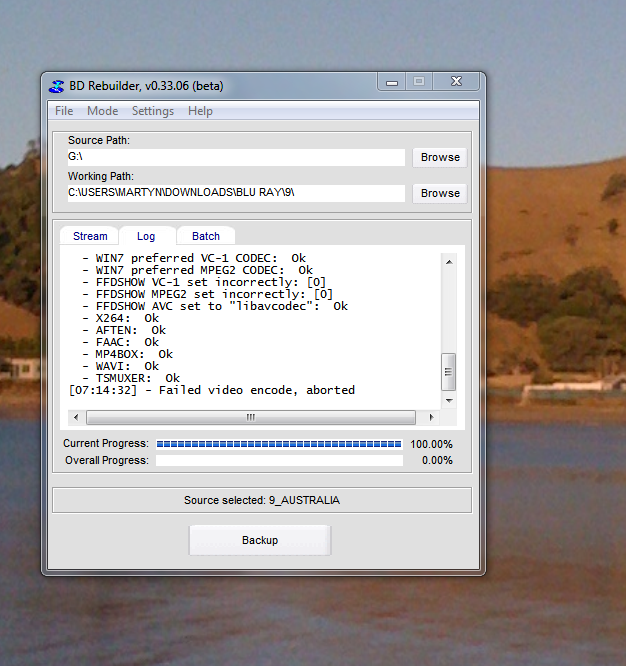The height and width of the screenshot is (666, 626).
Task: Click the log scroll down arrow
Action: 449,401
